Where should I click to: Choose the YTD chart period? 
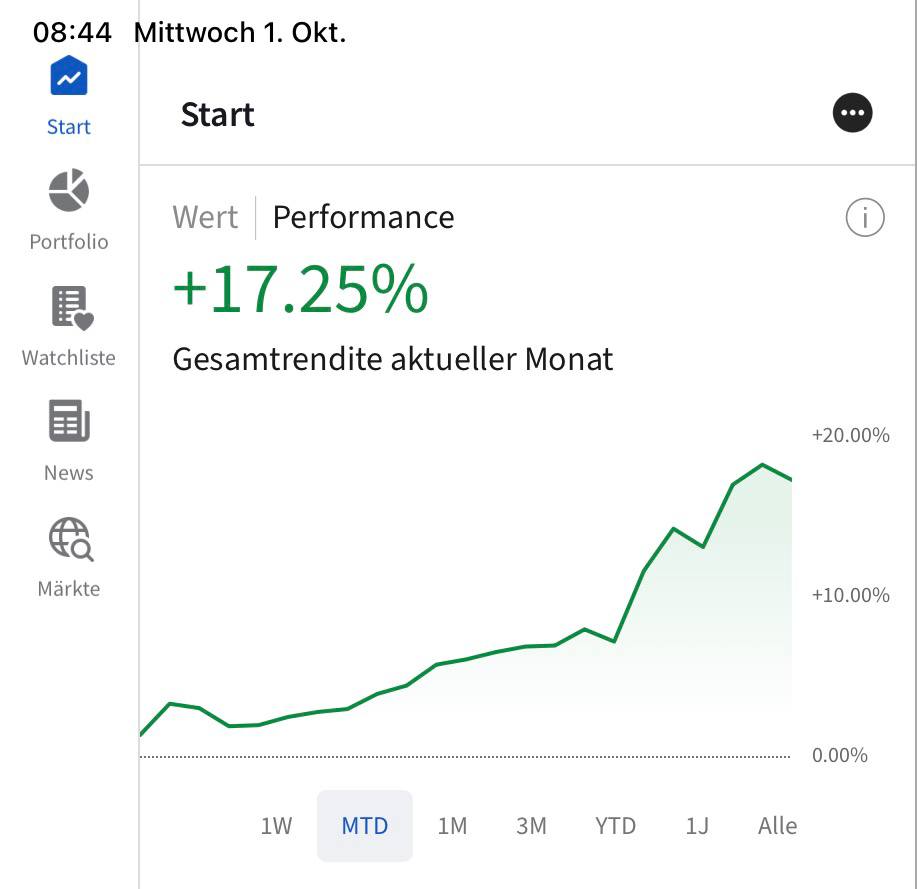[615, 826]
